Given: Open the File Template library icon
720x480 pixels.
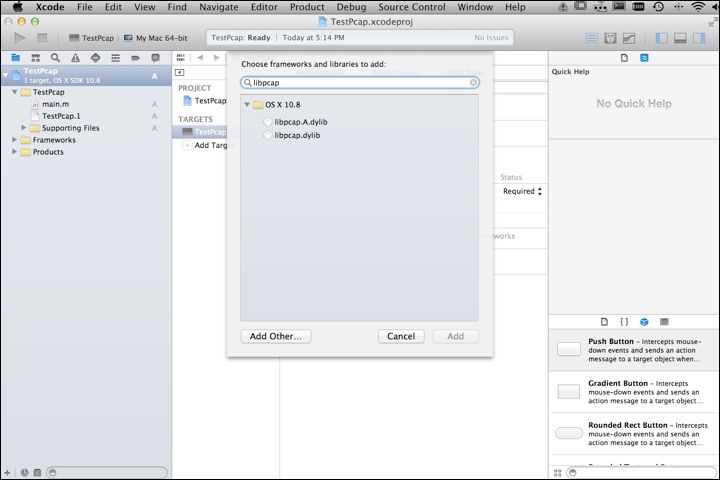Looking at the screenshot, I should click(x=604, y=322).
